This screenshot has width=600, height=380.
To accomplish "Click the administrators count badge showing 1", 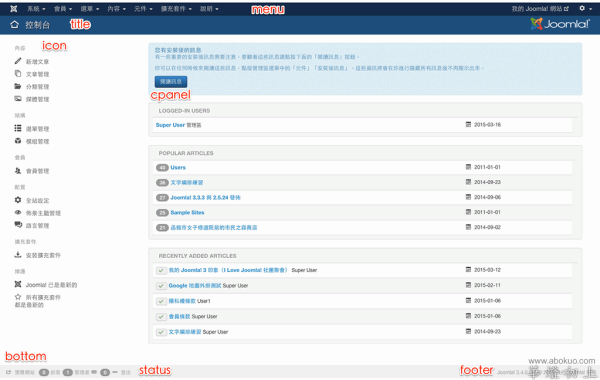I will point(68,372).
